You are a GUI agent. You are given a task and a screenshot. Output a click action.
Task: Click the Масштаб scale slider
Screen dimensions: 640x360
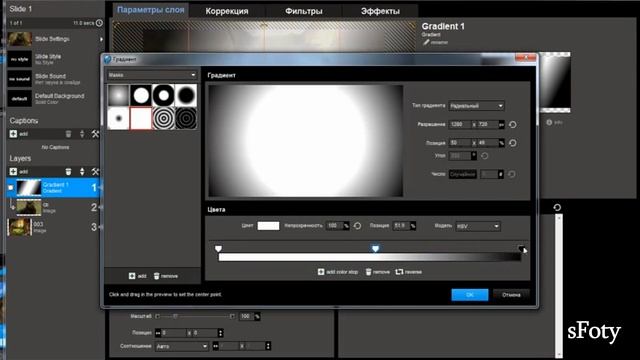194,316
